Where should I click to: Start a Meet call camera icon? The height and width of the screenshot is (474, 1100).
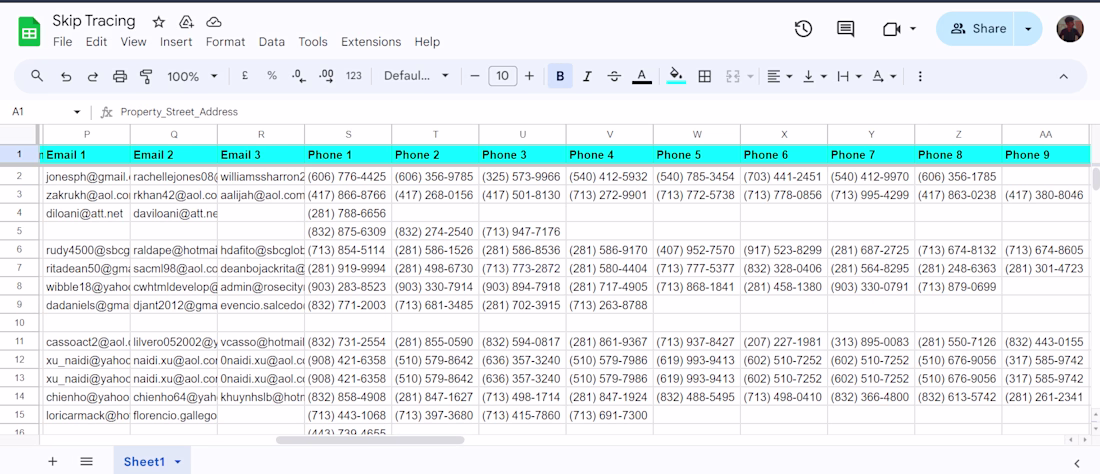point(891,29)
